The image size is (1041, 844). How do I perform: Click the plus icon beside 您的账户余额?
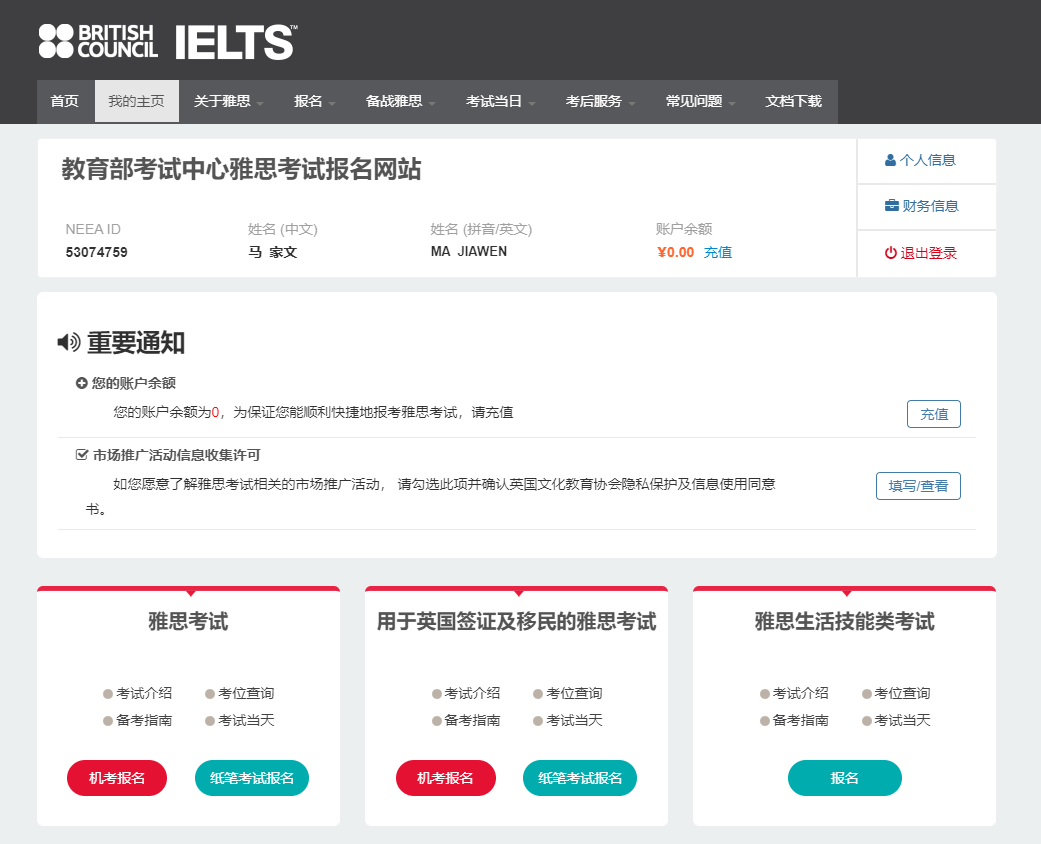[82, 383]
